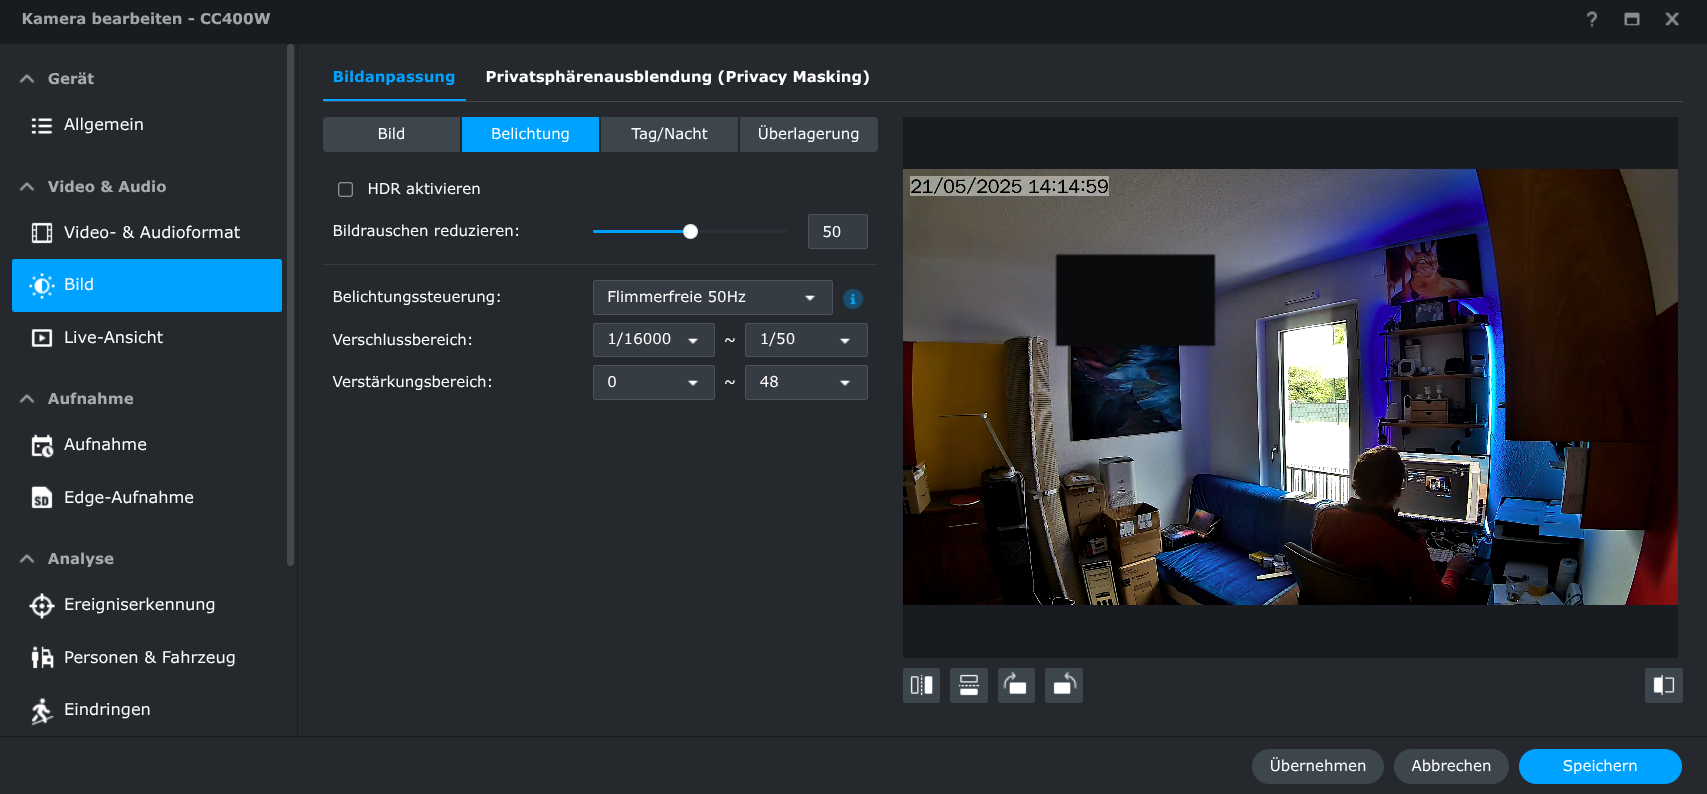Go to Edge-Aufnahme settings
This screenshot has height=794, width=1707.
tap(128, 497)
